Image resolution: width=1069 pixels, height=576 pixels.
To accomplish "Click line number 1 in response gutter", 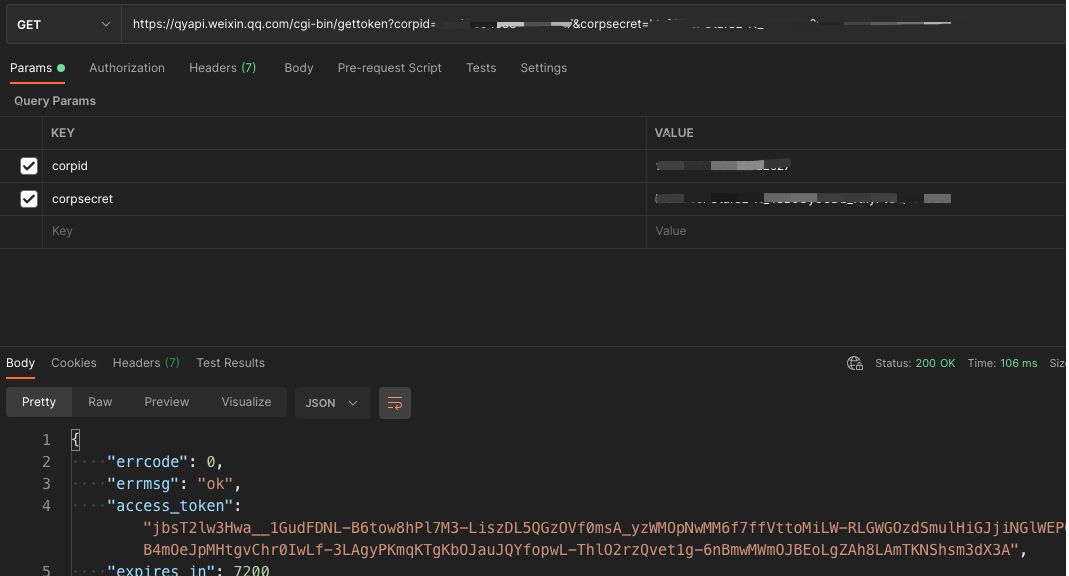I will tap(46, 440).
